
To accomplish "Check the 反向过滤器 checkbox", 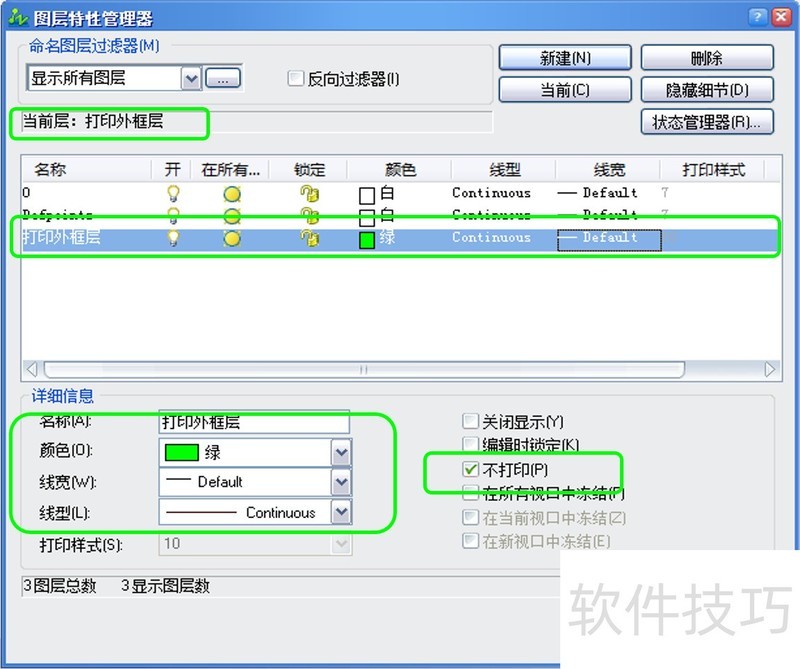I will [295, 78].
